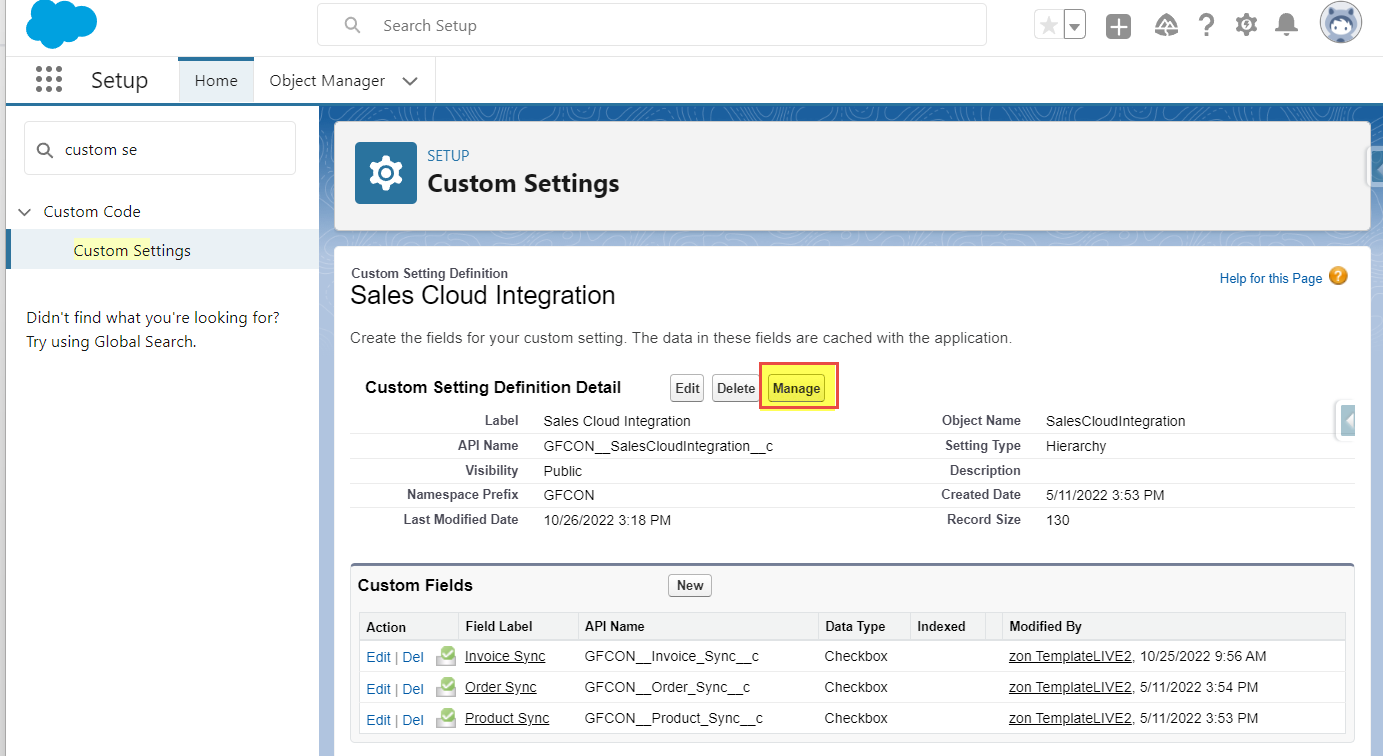Click the magnifier icon in Quick Find box

(x=45, y=150)
